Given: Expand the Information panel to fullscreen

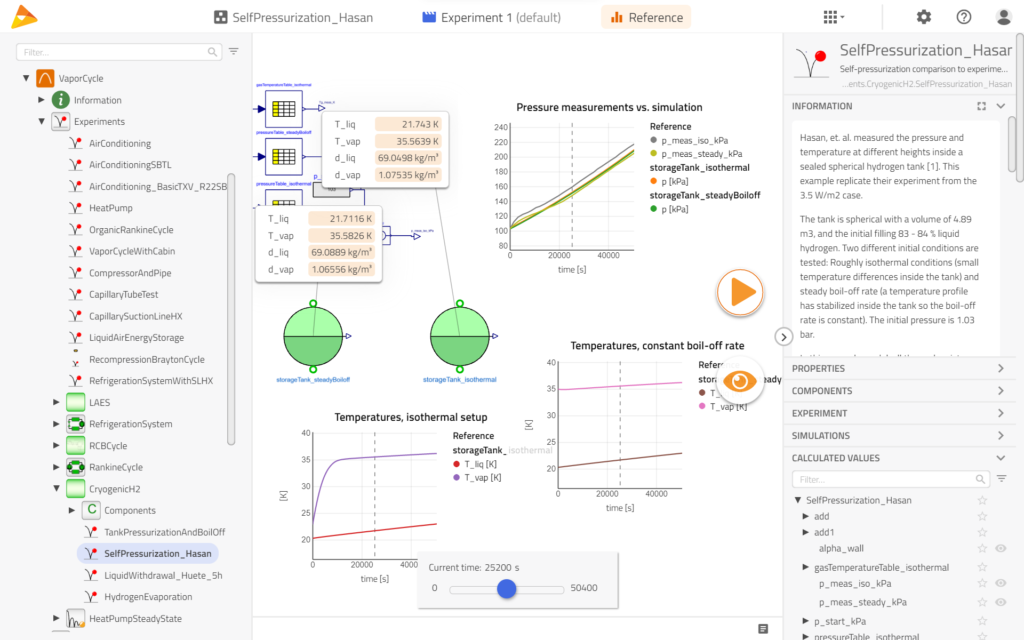Looking at the screenshot, I should point(981,106).
